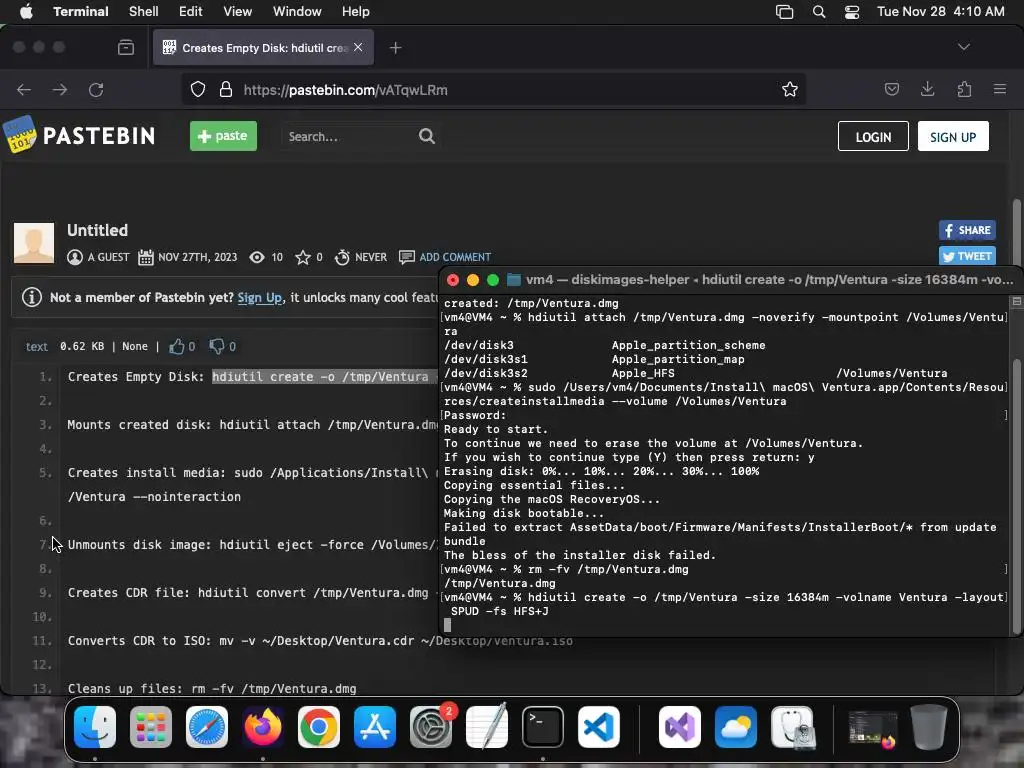Open Spotlight search in menu bar
Image resolution: width=1024 pixels, height=768 pixels.
(x=818, y=12)
